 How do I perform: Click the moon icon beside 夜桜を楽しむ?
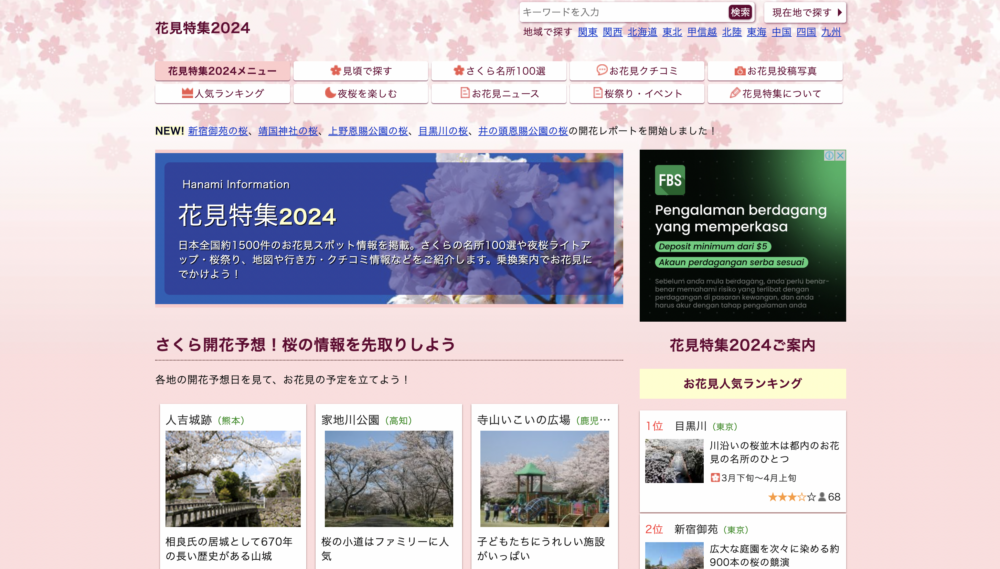pos(330,92)
